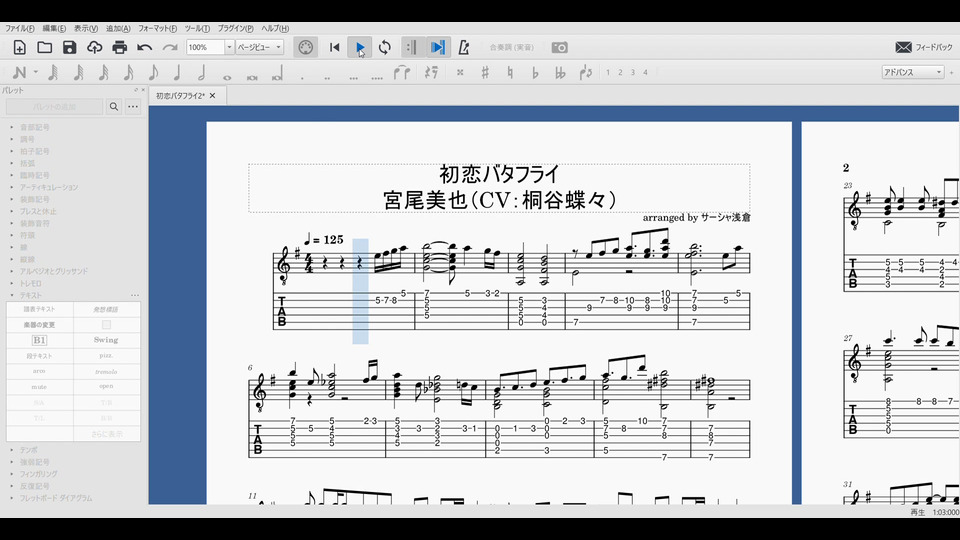960x540 pixels.
Task: Open note input mode arrow dropdown
Action: coord(36,72)
